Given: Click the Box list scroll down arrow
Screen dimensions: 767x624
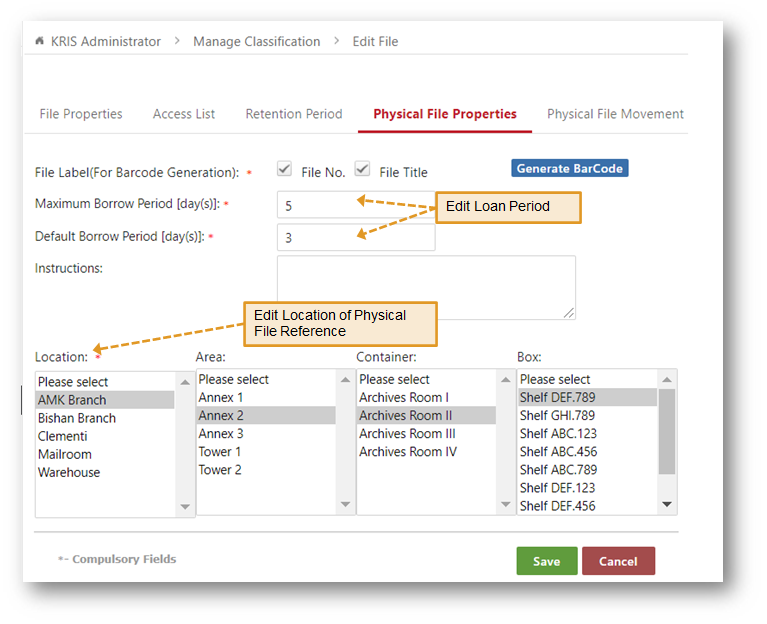Looking at the screenshot, I should pyautogui.click(x=667, y=504).
